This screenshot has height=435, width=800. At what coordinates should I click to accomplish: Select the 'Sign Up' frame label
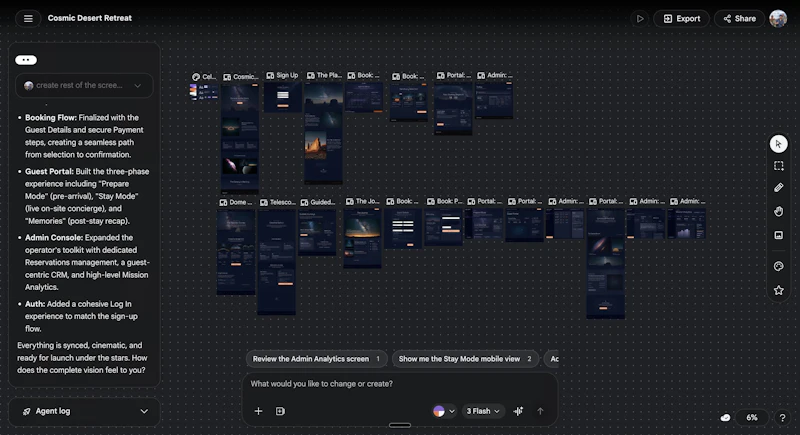point(287,75)
